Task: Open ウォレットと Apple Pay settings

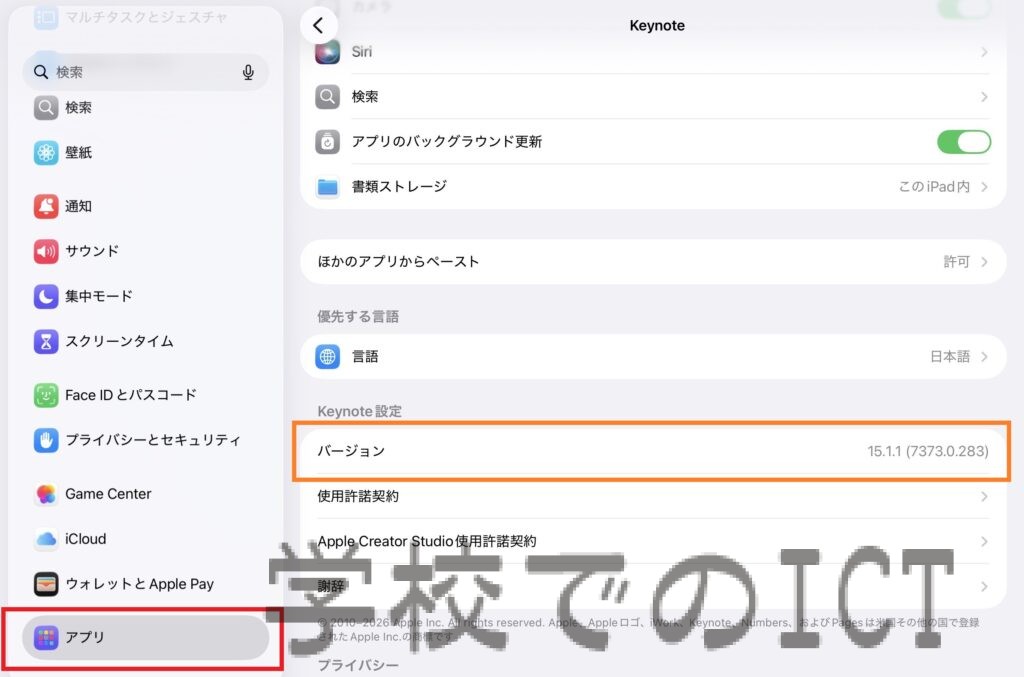Action: pos(139,584)
